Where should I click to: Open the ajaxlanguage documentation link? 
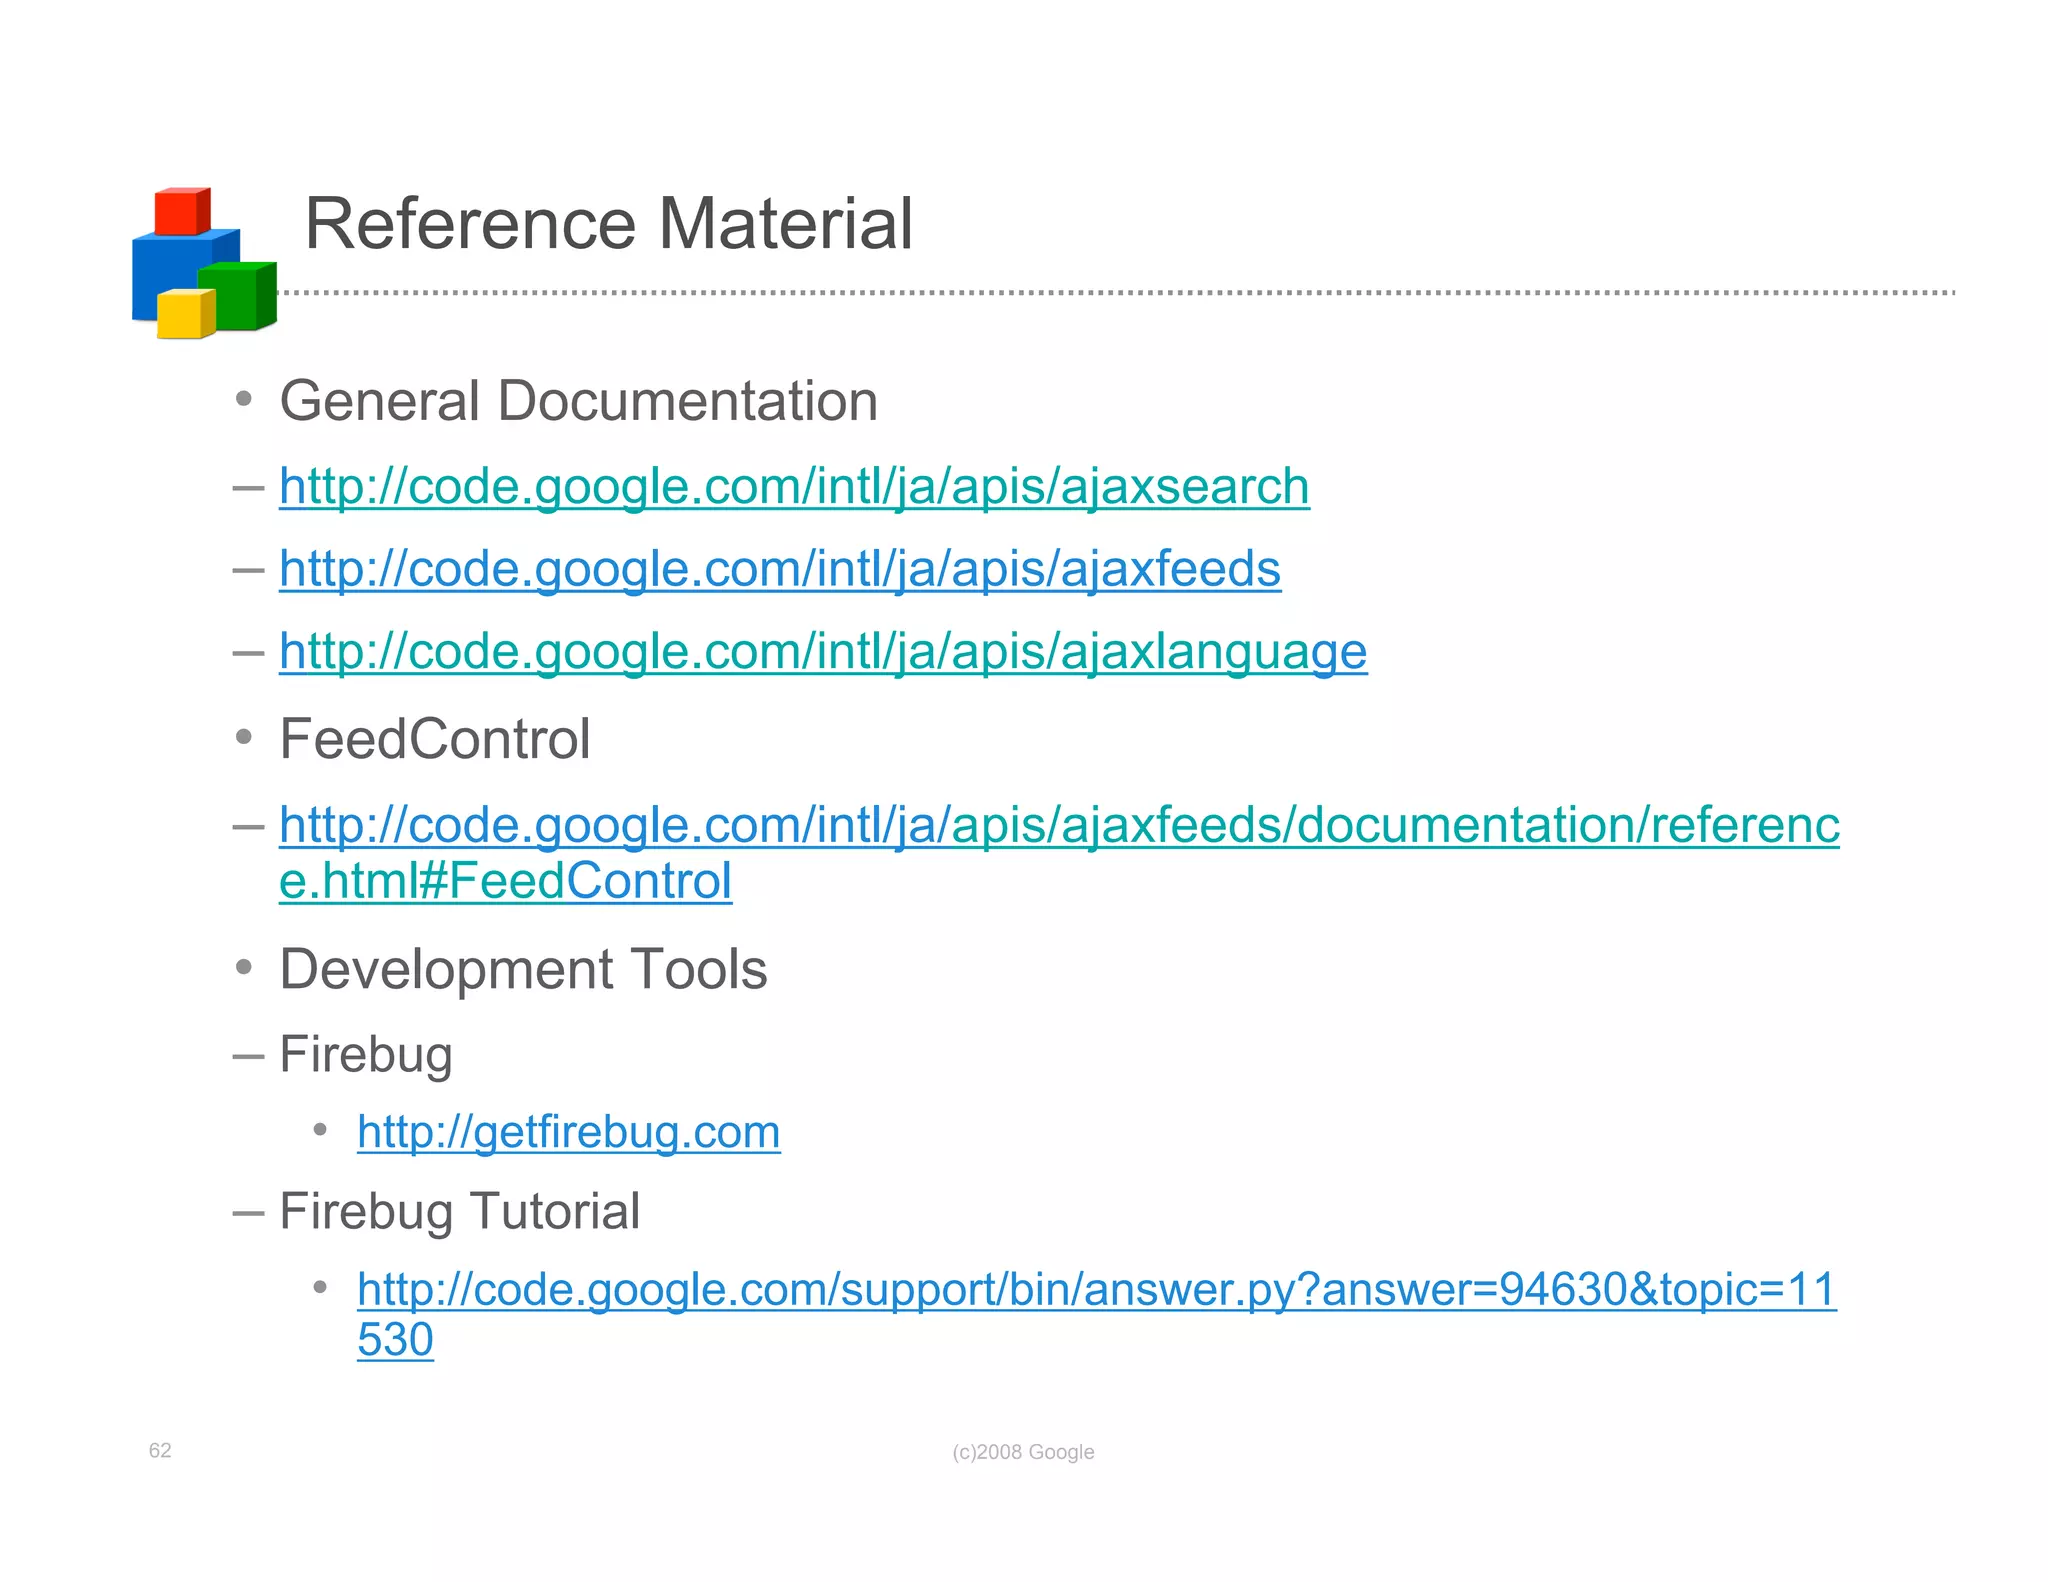(823, 652)
